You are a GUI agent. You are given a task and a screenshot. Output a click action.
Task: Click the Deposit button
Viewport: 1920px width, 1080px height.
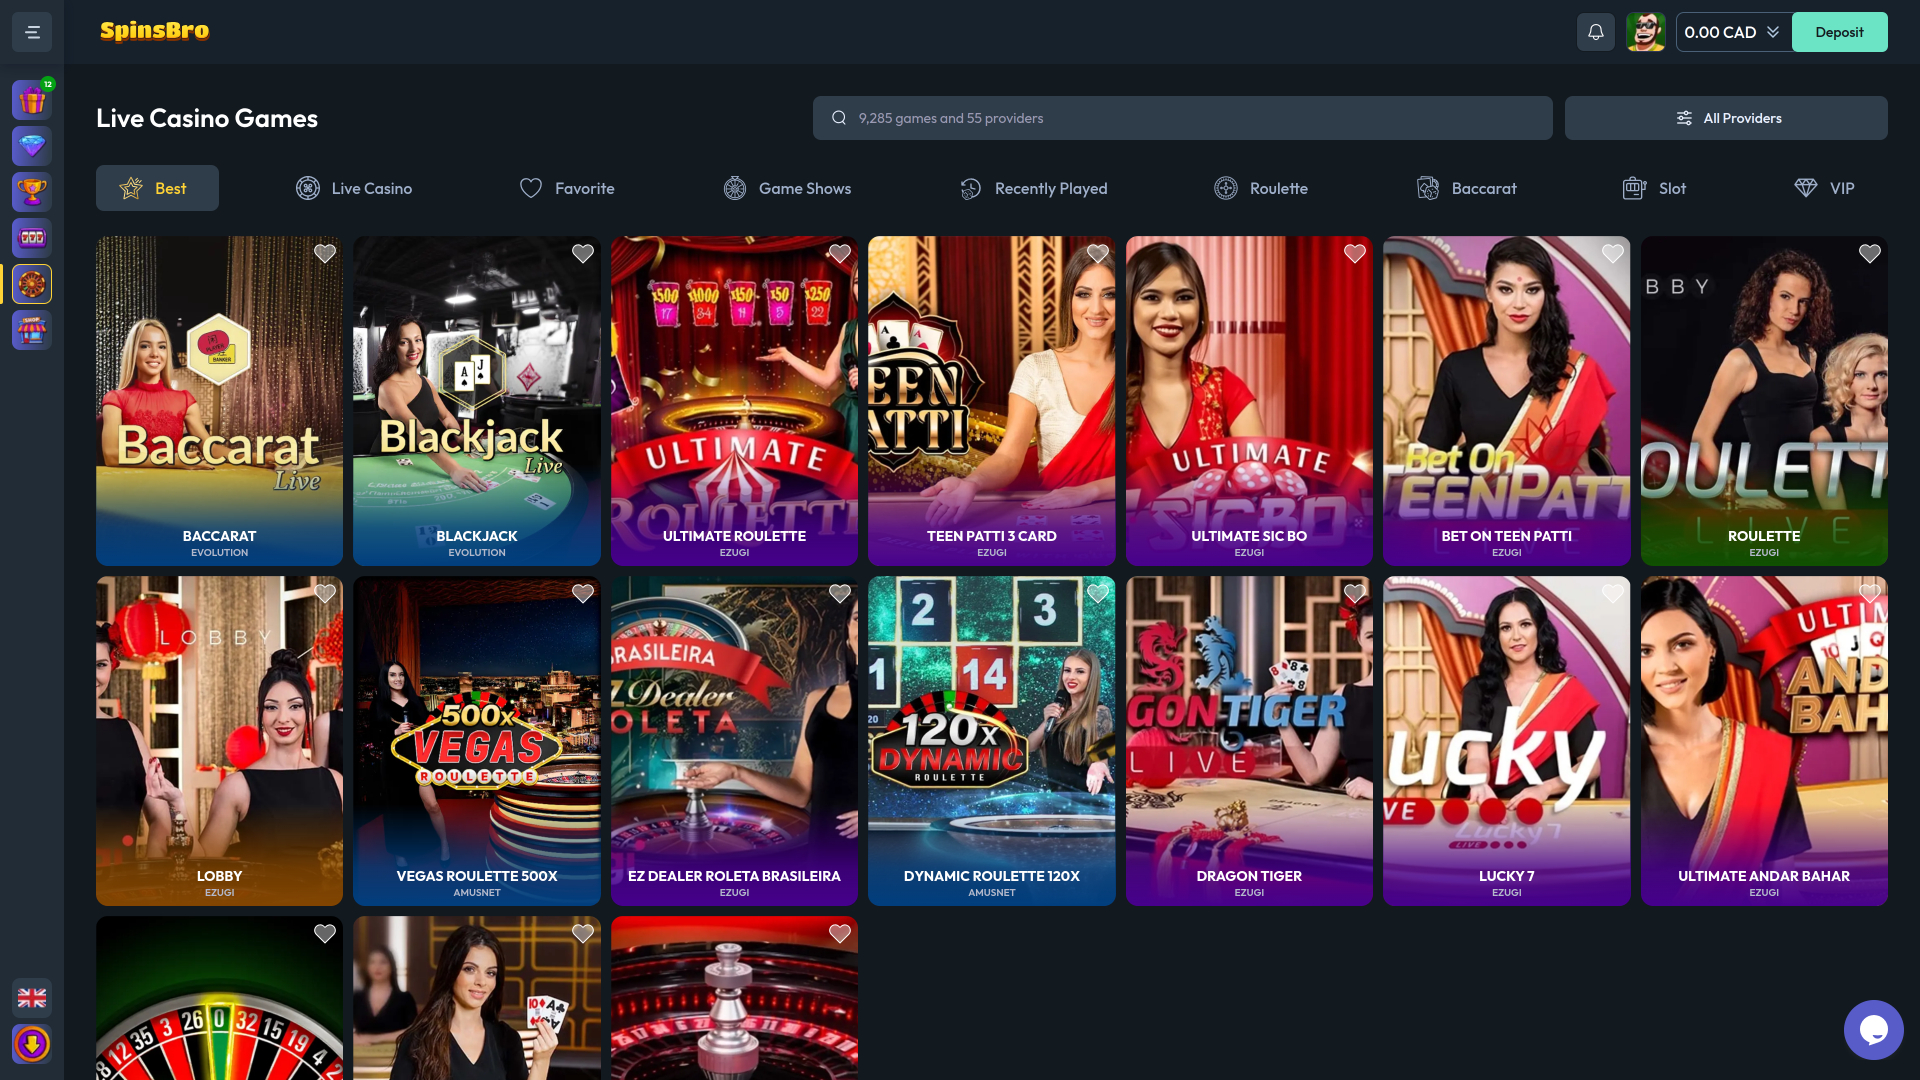tap(1839, 31)
